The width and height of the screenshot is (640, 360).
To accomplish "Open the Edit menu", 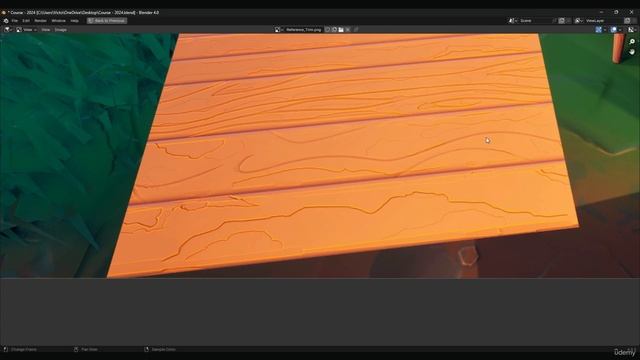I will click(26, 20).
